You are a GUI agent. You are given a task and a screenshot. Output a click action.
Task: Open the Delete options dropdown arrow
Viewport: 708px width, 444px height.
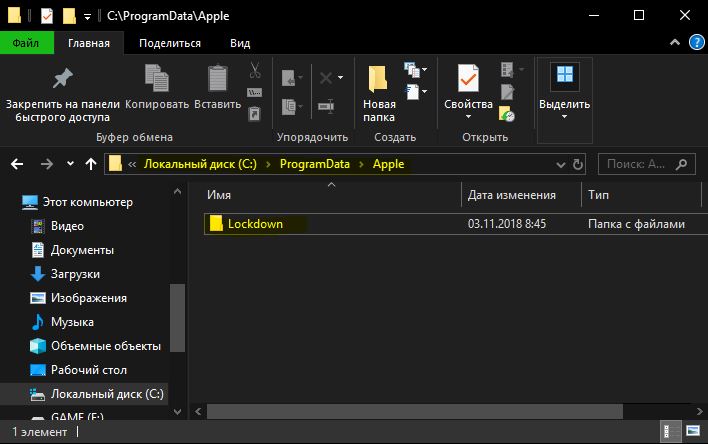340,78
